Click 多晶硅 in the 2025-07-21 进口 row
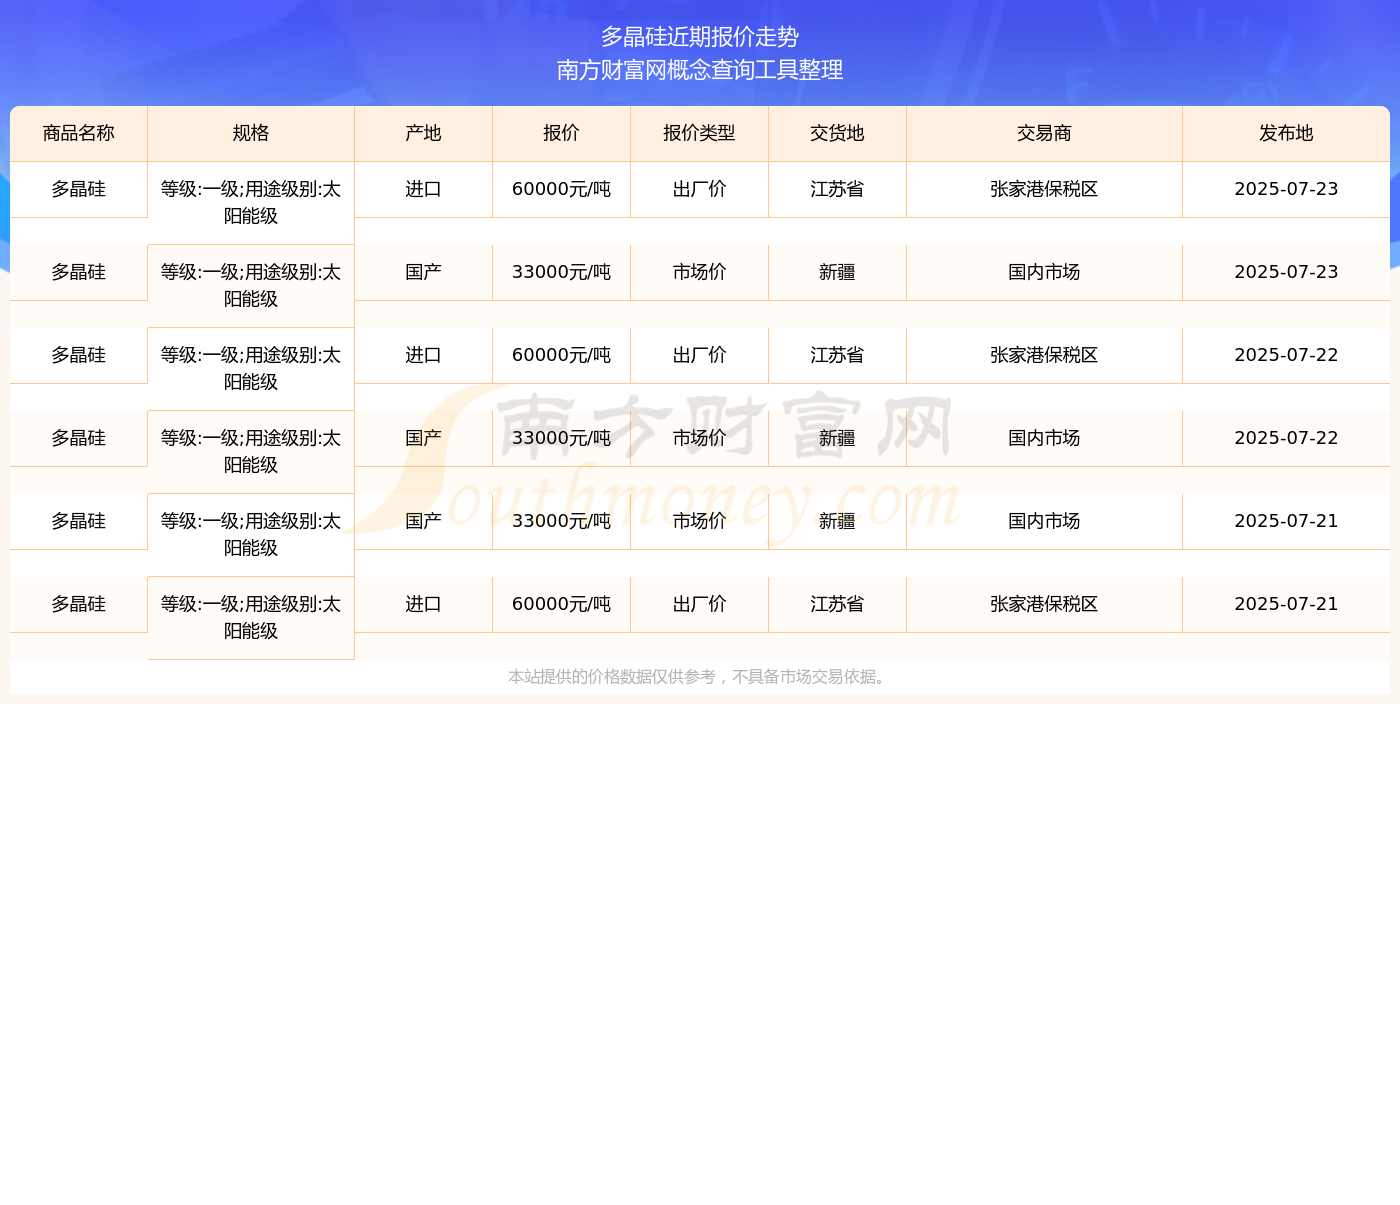The image size is (1400, 1205). [79, 604]
